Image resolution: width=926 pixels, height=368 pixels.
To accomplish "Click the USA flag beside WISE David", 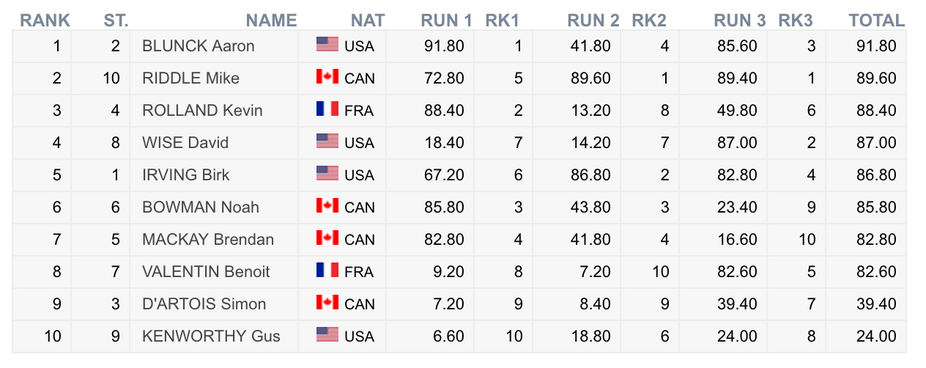I will point(327,141).
